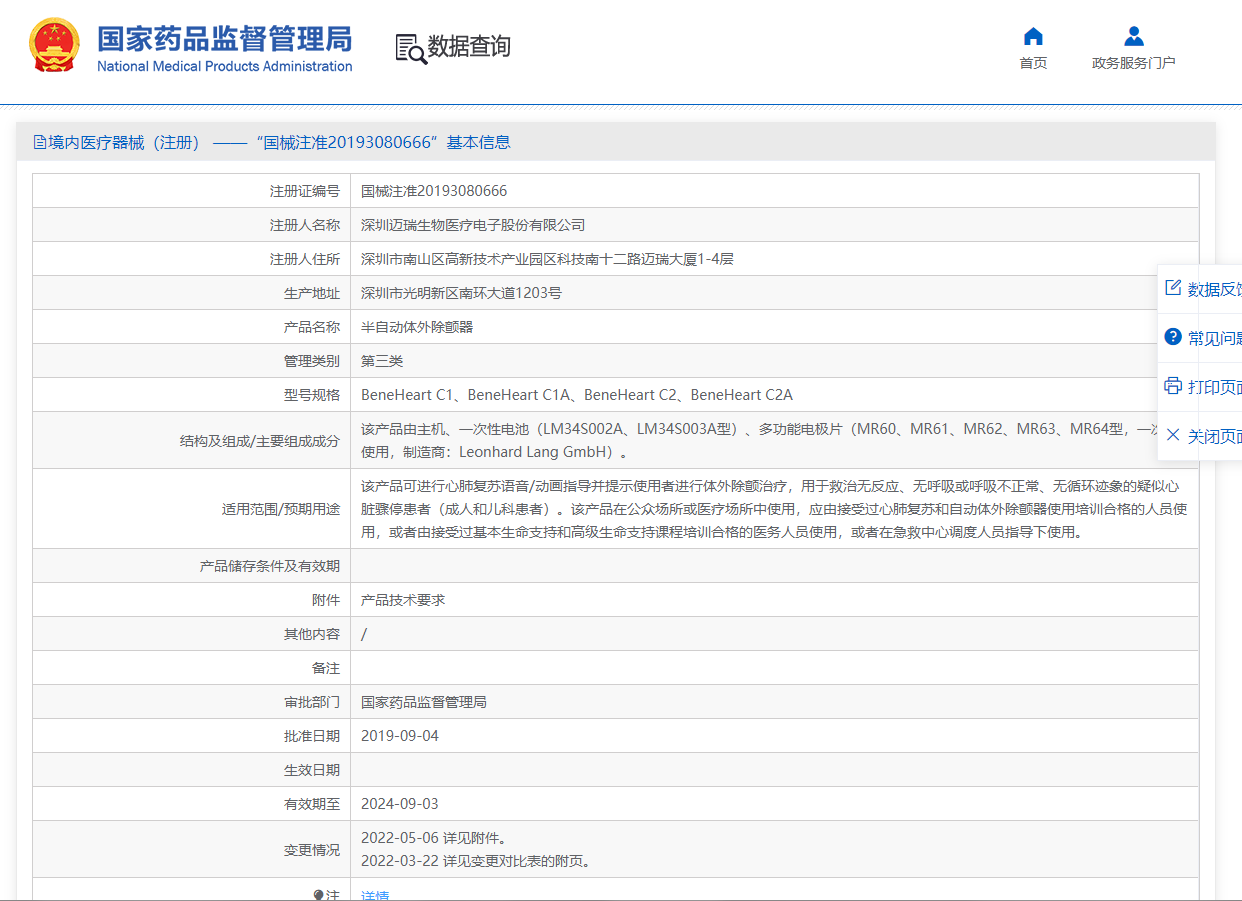Open the 政务服务门户 text link
The height and width of the screenshot is (901, 1242).
click(x=1133, y=63)
